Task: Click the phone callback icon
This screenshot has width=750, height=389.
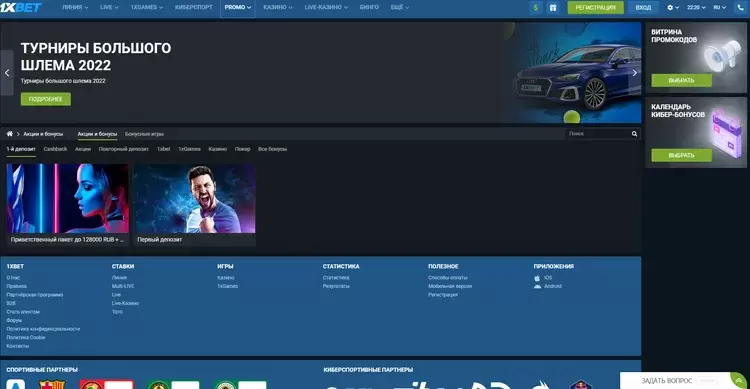Action: pos(741,8)
